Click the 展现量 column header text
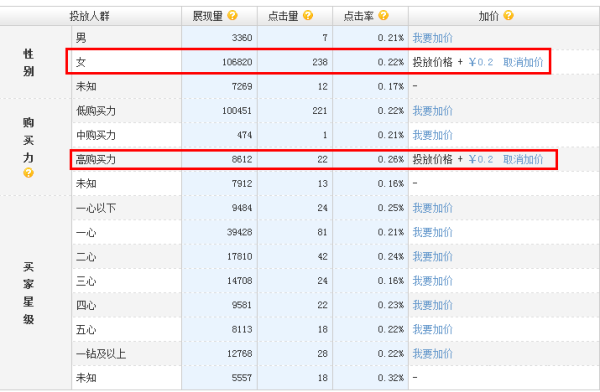 (208, 16)
